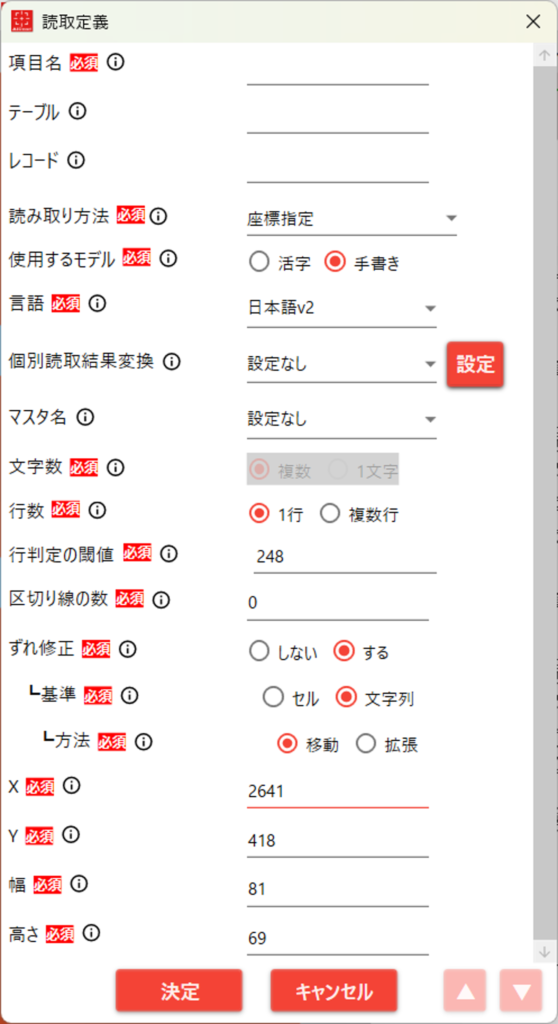
Task: Click the info icon beside 行判定の閾値
Action: pyautogui.click(x=168, y=554)
